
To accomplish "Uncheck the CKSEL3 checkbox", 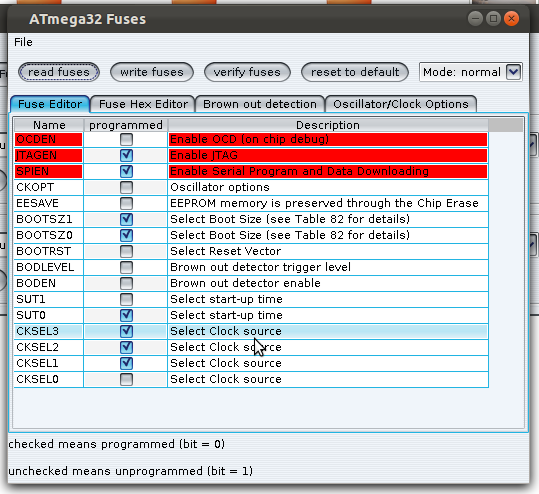I will click(126, 331).
